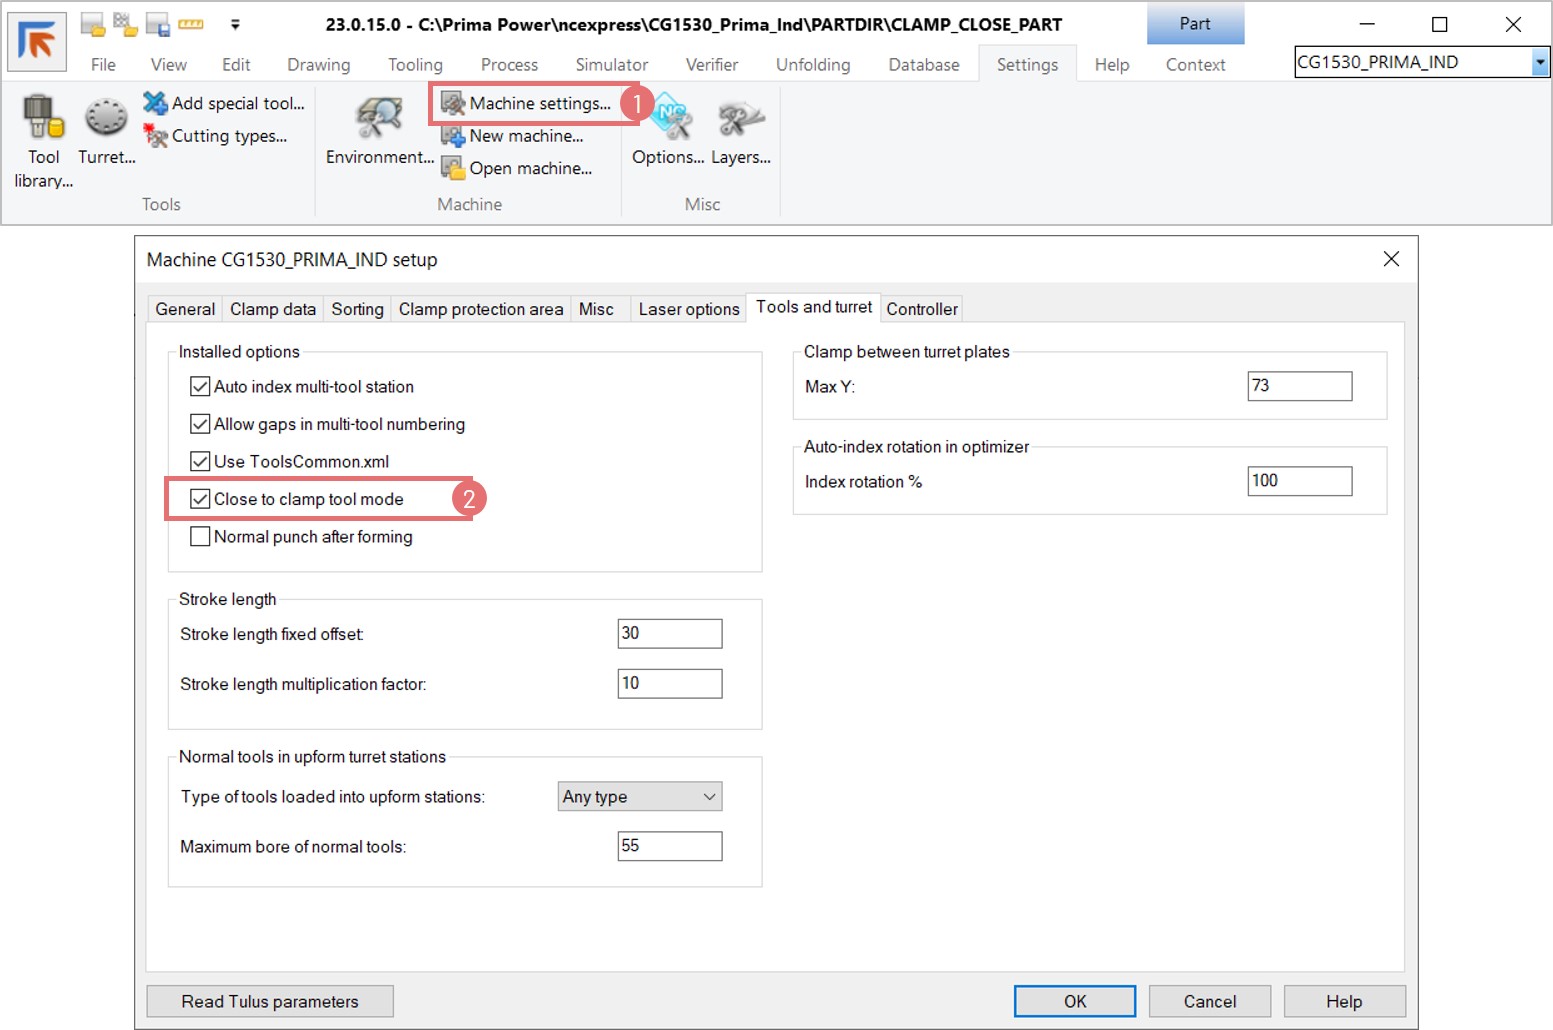Open Cutting types settings

pos(156,135)
